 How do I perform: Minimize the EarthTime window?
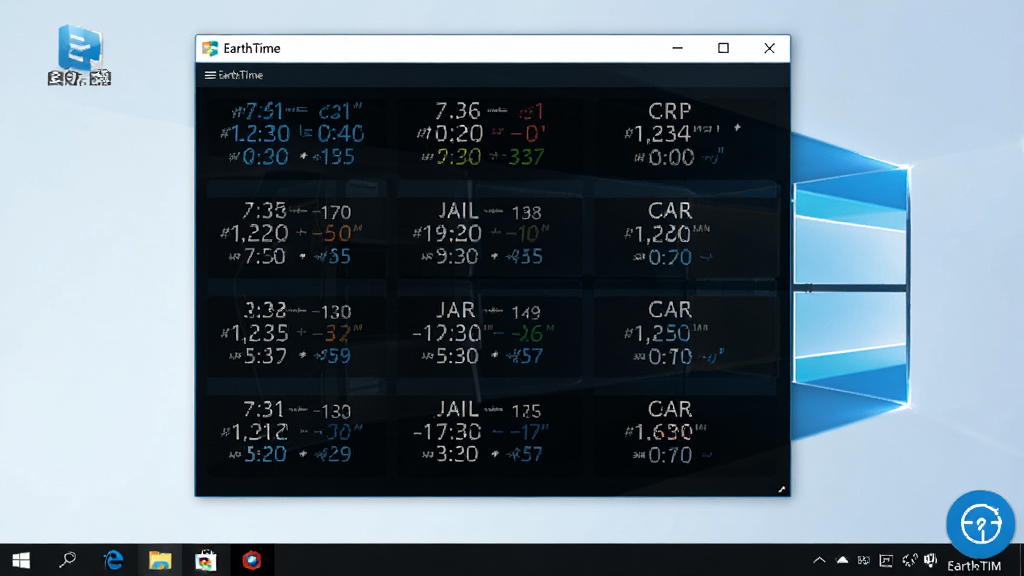(677, 48)
